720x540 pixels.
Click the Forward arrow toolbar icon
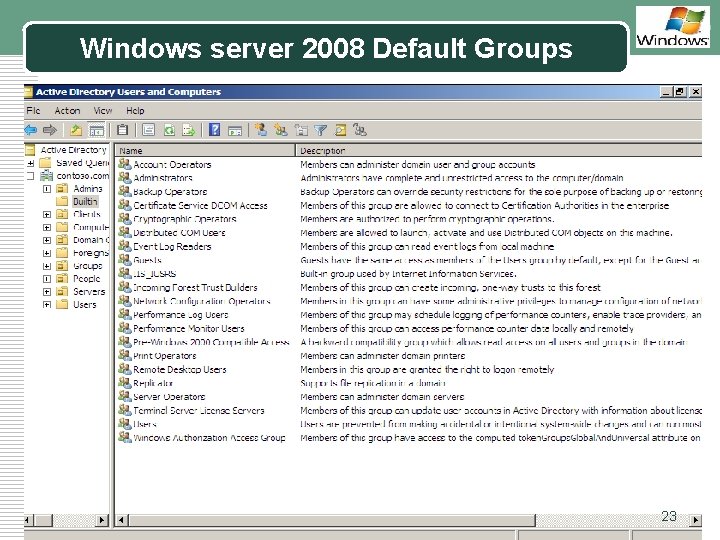click(x=50, y=130)
